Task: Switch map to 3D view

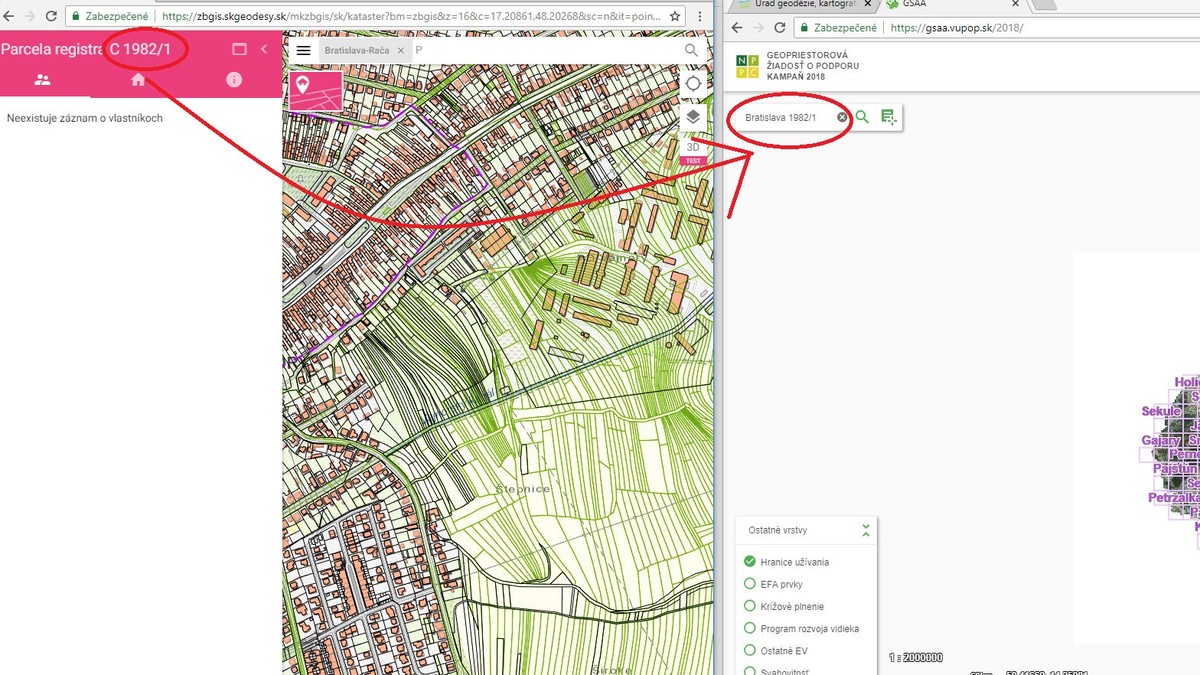Action: coord(693,147)
